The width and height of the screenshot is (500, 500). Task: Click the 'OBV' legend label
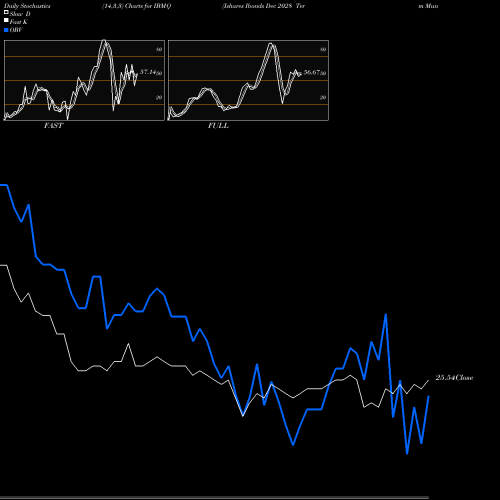pyautogui.click(x=16, y=30)
